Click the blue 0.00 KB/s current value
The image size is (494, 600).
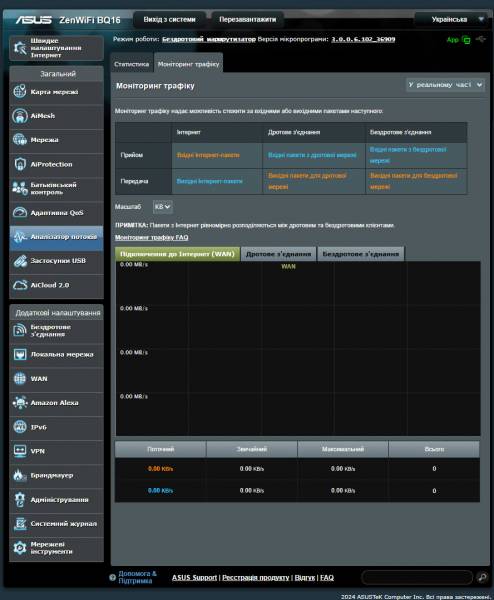point(160,491)
